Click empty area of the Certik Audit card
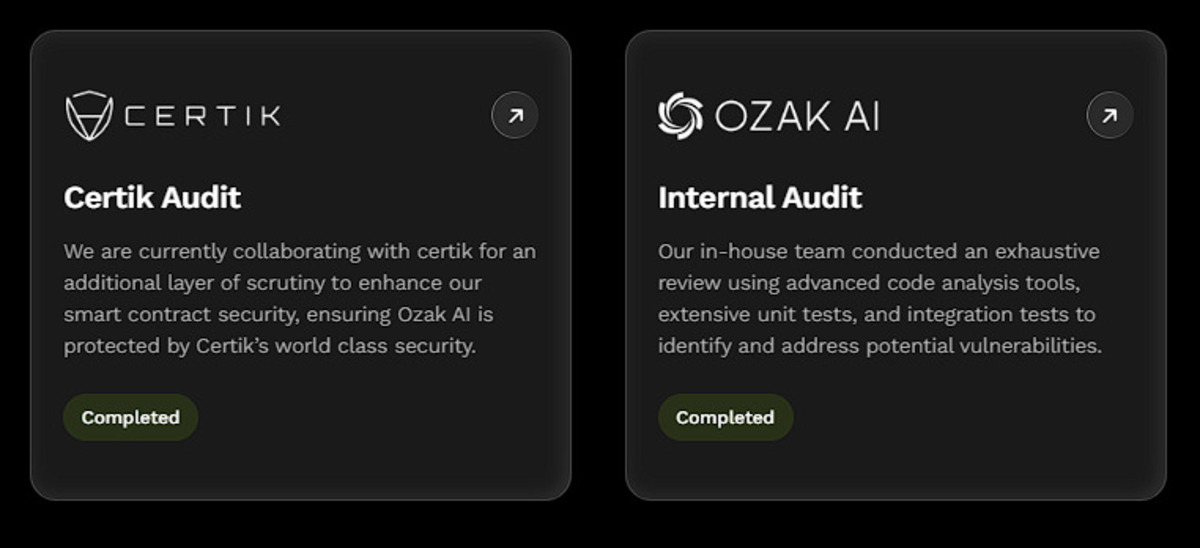 pyautogui.click(x=380, y=430)
